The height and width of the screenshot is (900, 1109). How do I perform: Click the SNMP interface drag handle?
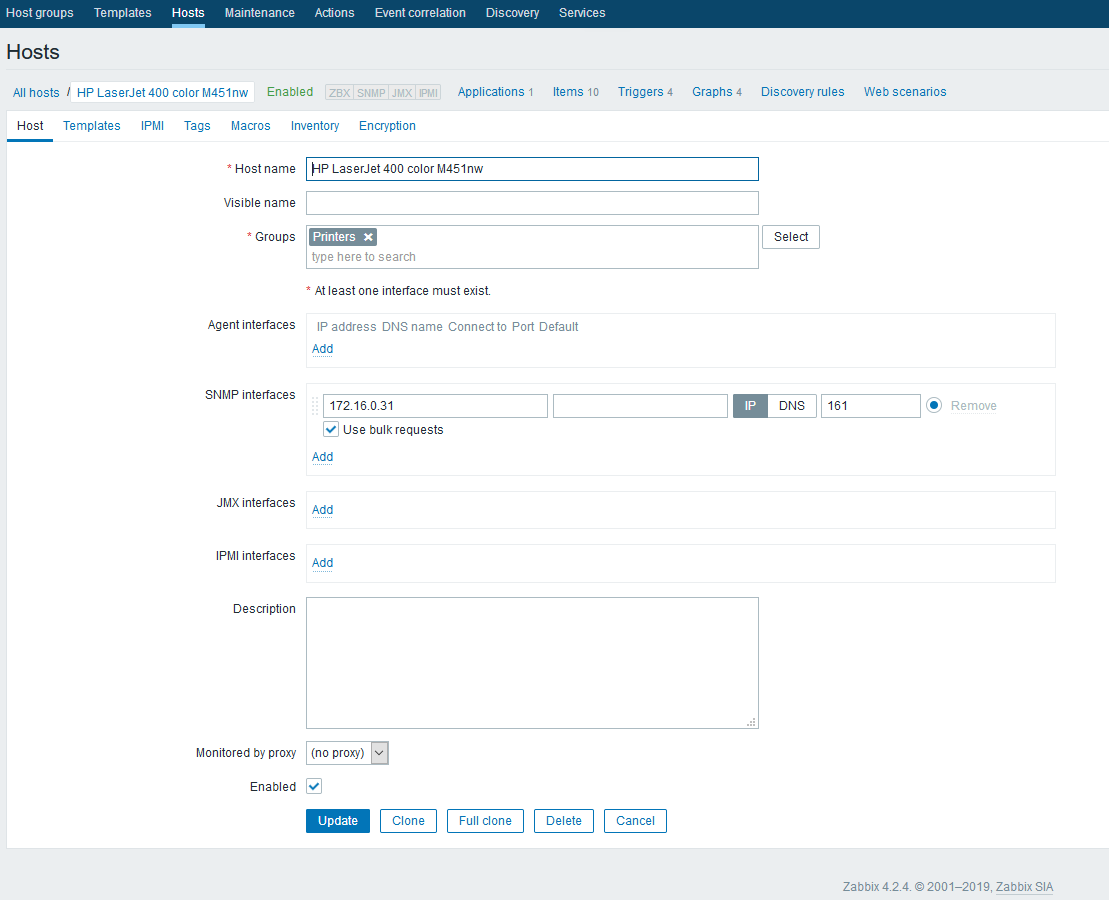[315, 406]
